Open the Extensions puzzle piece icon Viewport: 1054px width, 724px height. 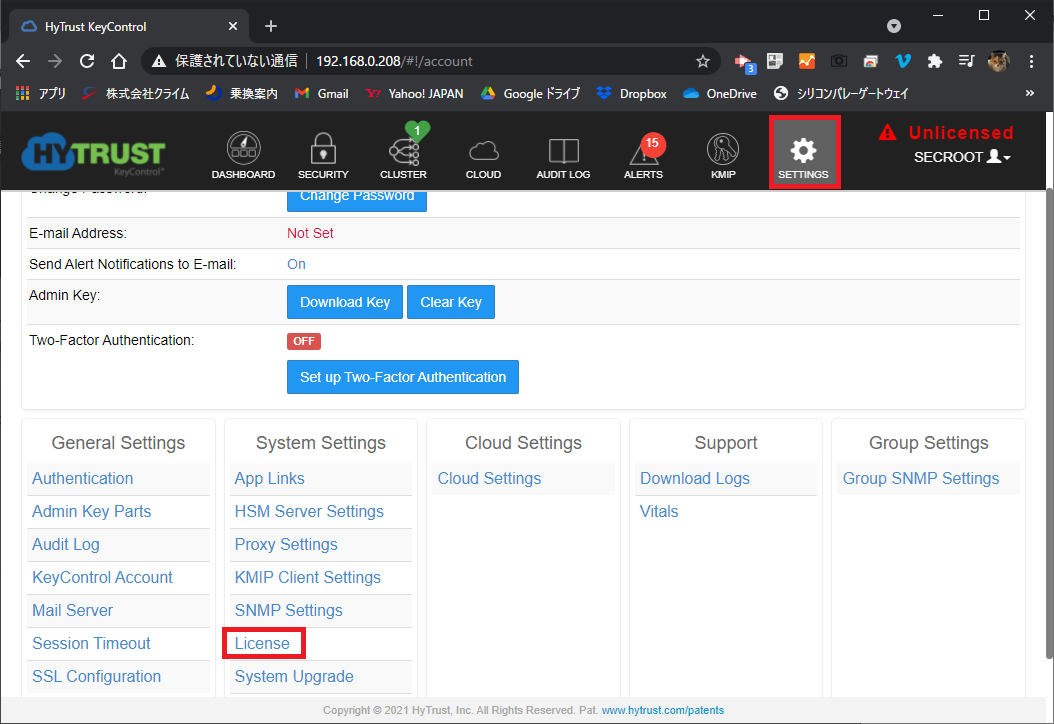[934, 61]
